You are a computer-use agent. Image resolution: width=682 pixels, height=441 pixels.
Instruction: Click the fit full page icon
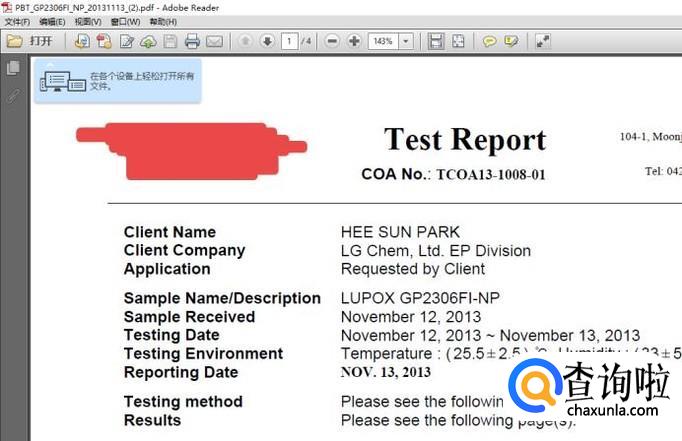pyautogui.click(x=458, y=41)
